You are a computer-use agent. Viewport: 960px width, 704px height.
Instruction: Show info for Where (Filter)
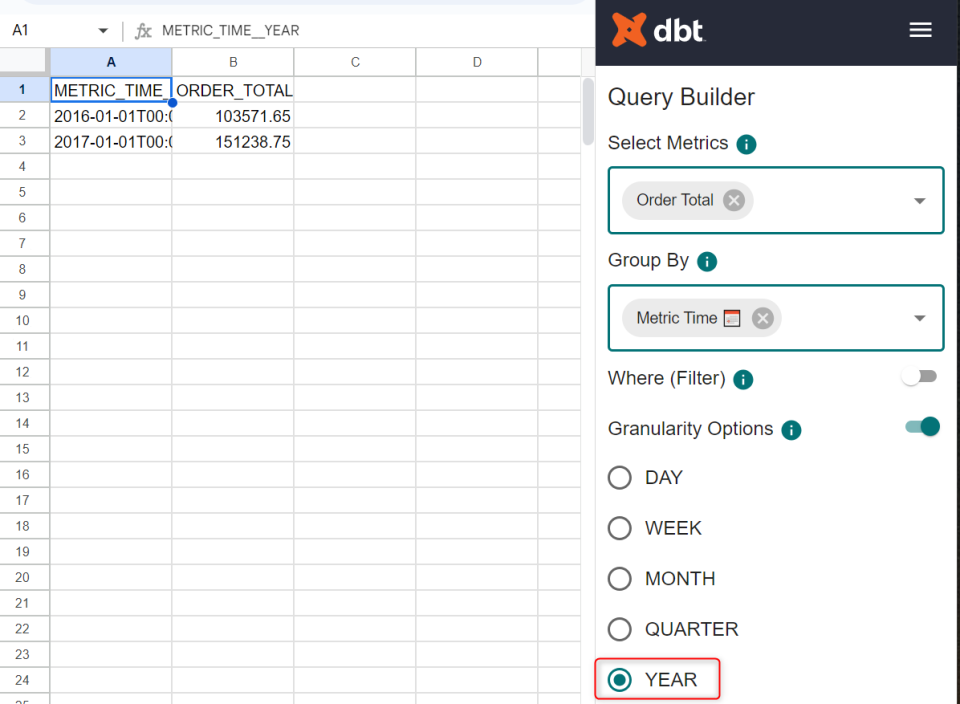click(743, 380)
